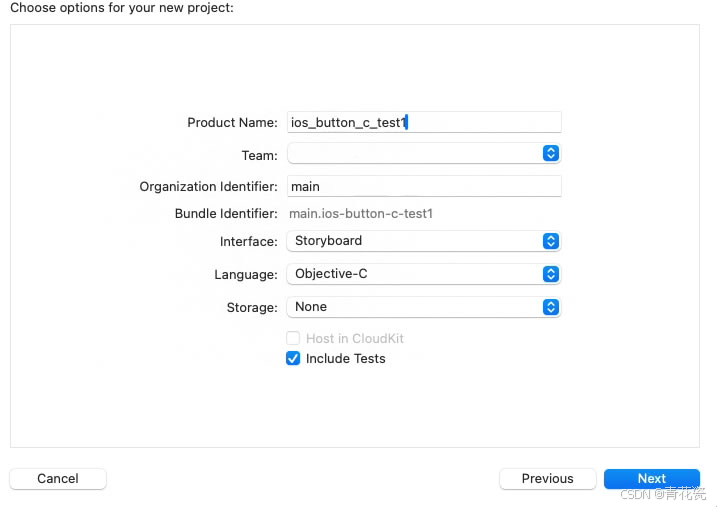Open the Objective-C language dropdown
This screenshot has width=717, height=507.
[423, 274]
